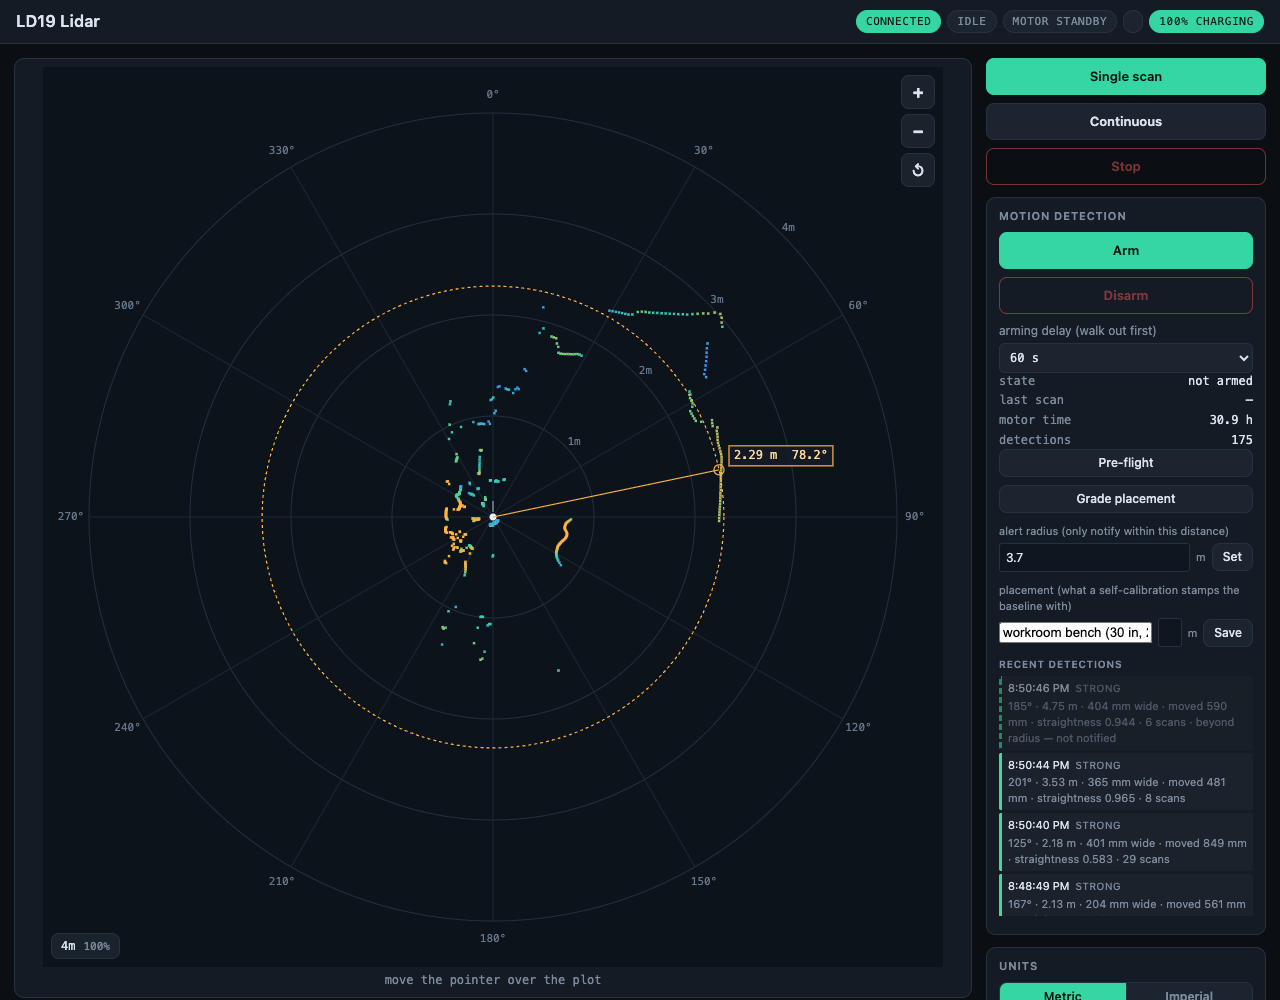Focus the alert radius field containing 3.7
Viewport: 1280px width, 1000px height.
1094,557
